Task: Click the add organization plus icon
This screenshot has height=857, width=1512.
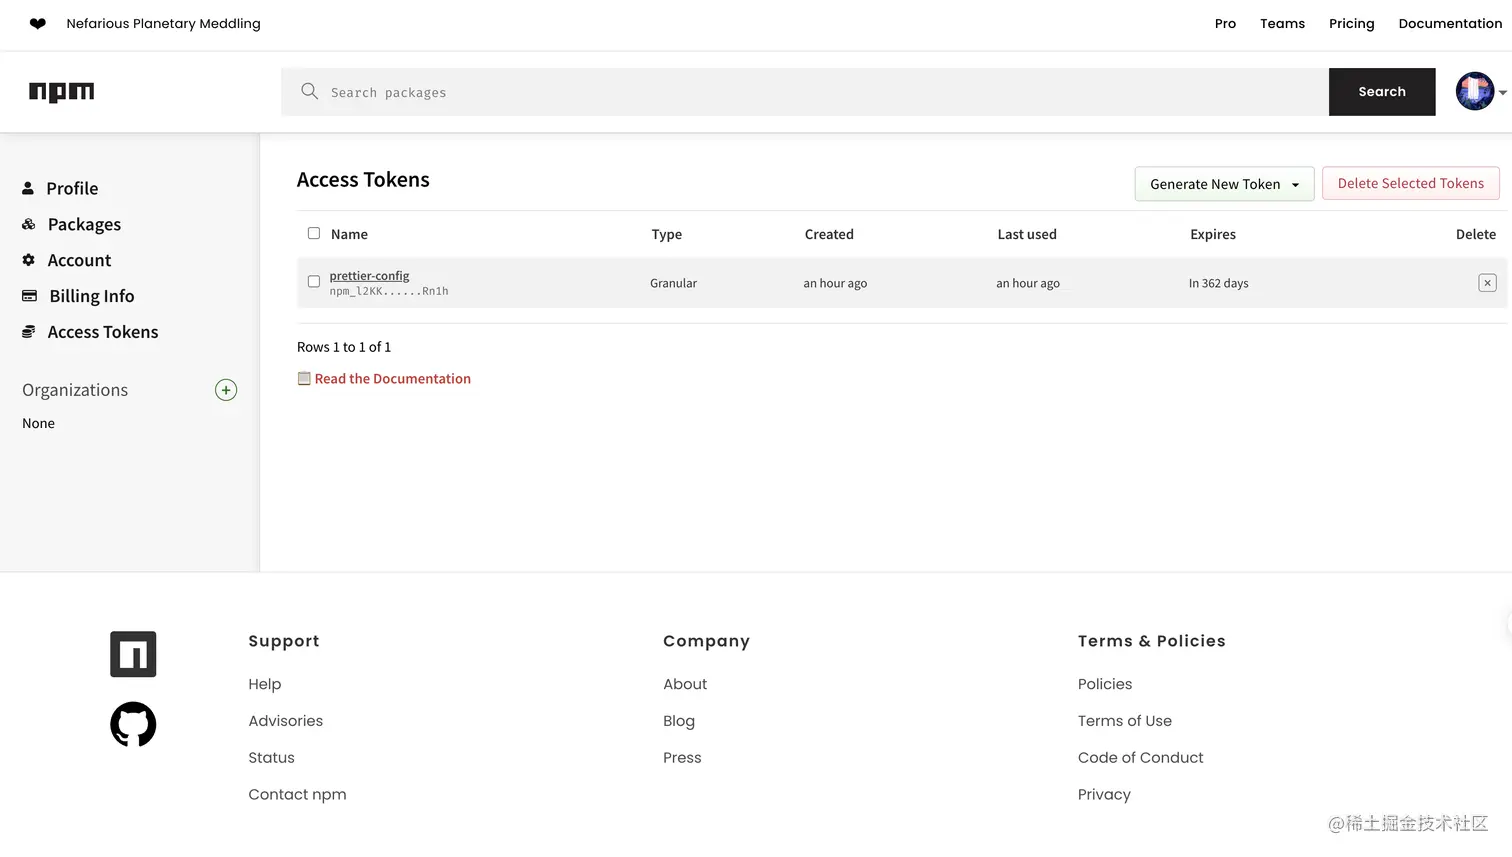Action: click(226, 390)
